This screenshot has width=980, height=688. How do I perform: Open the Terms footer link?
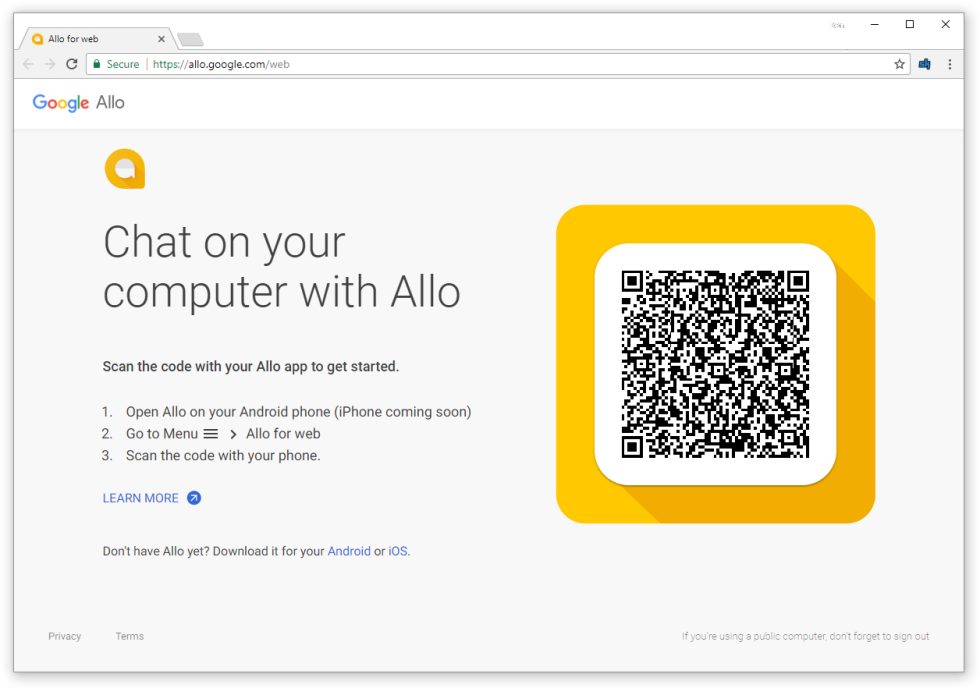[129, 636]
